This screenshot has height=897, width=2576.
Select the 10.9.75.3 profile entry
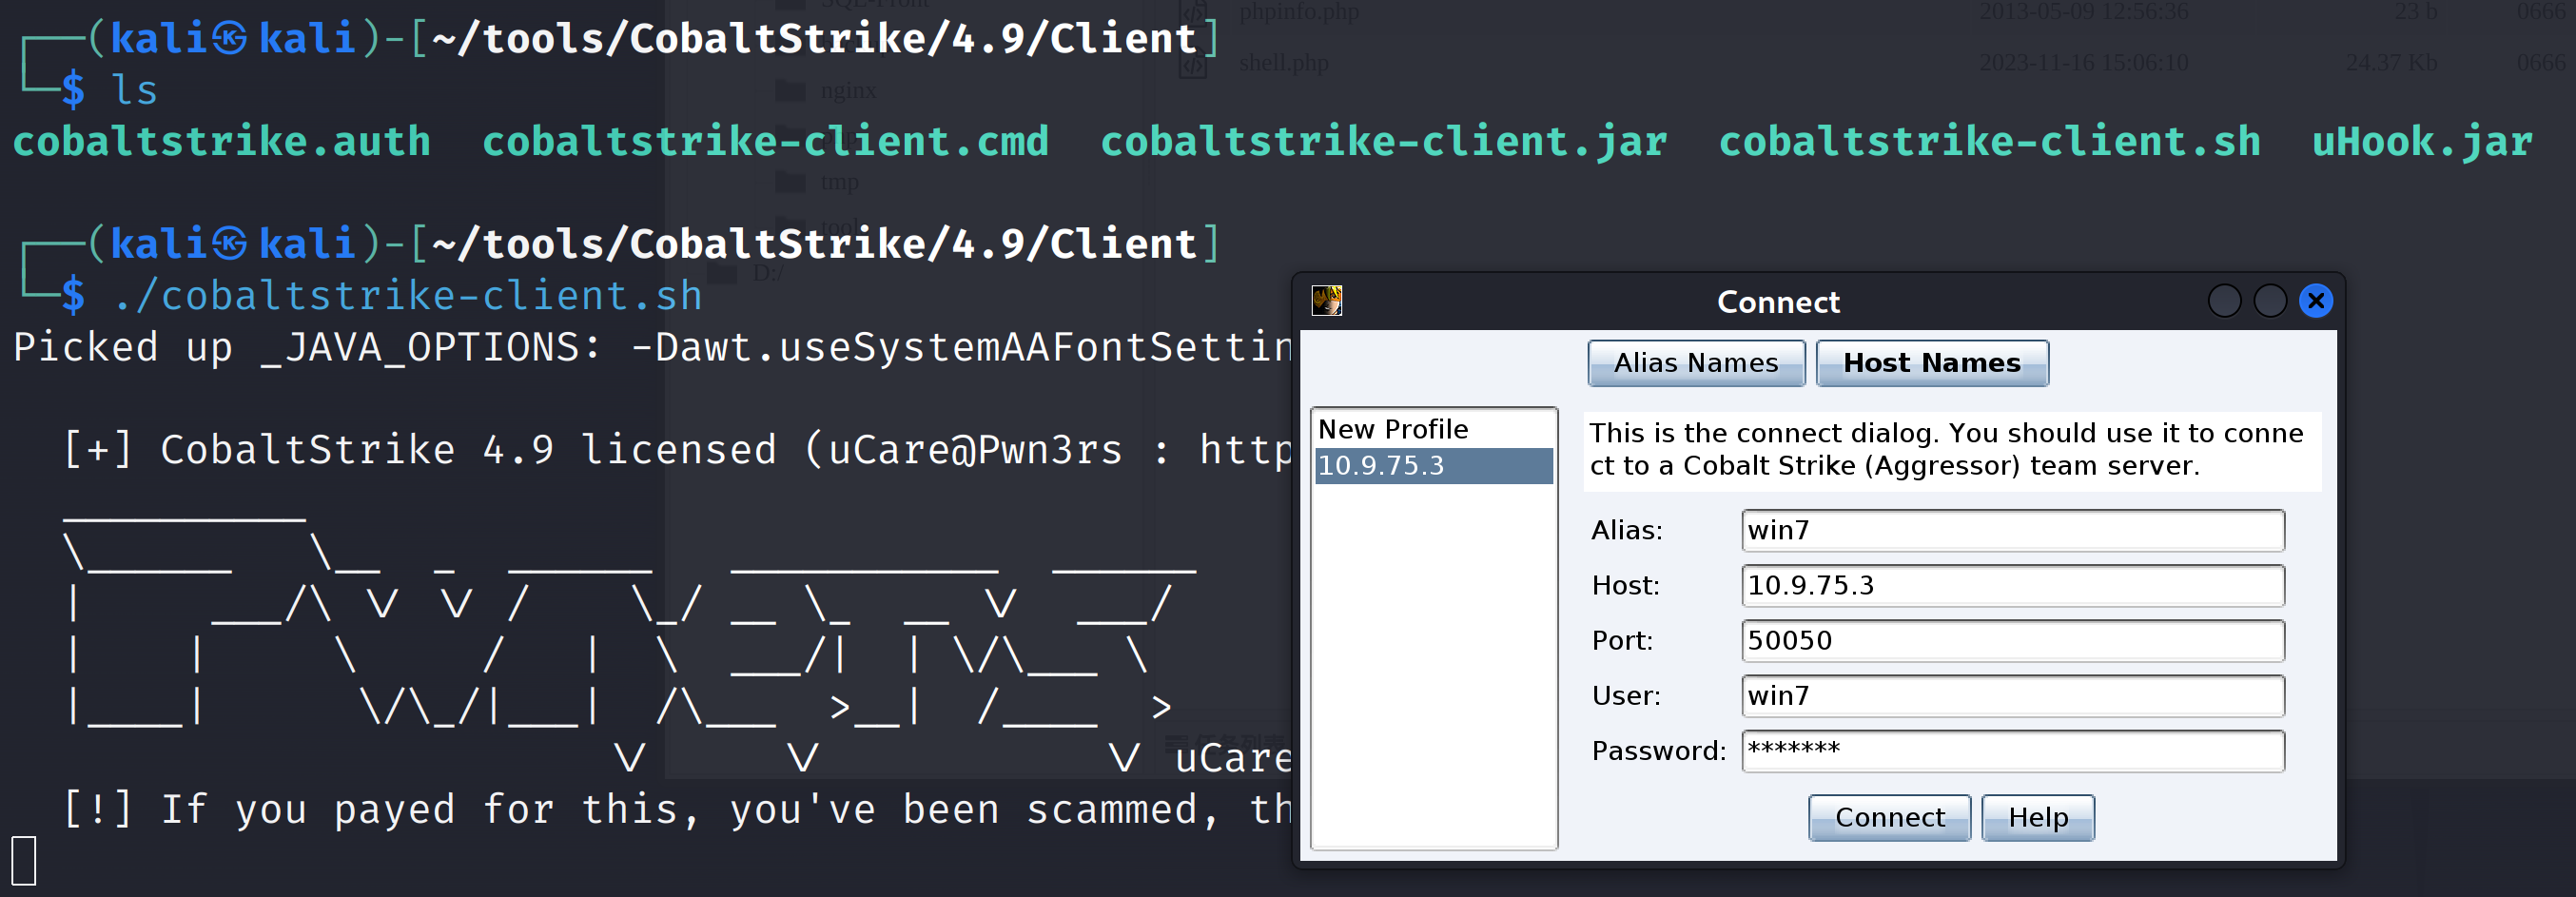[x=1432, y=466]
